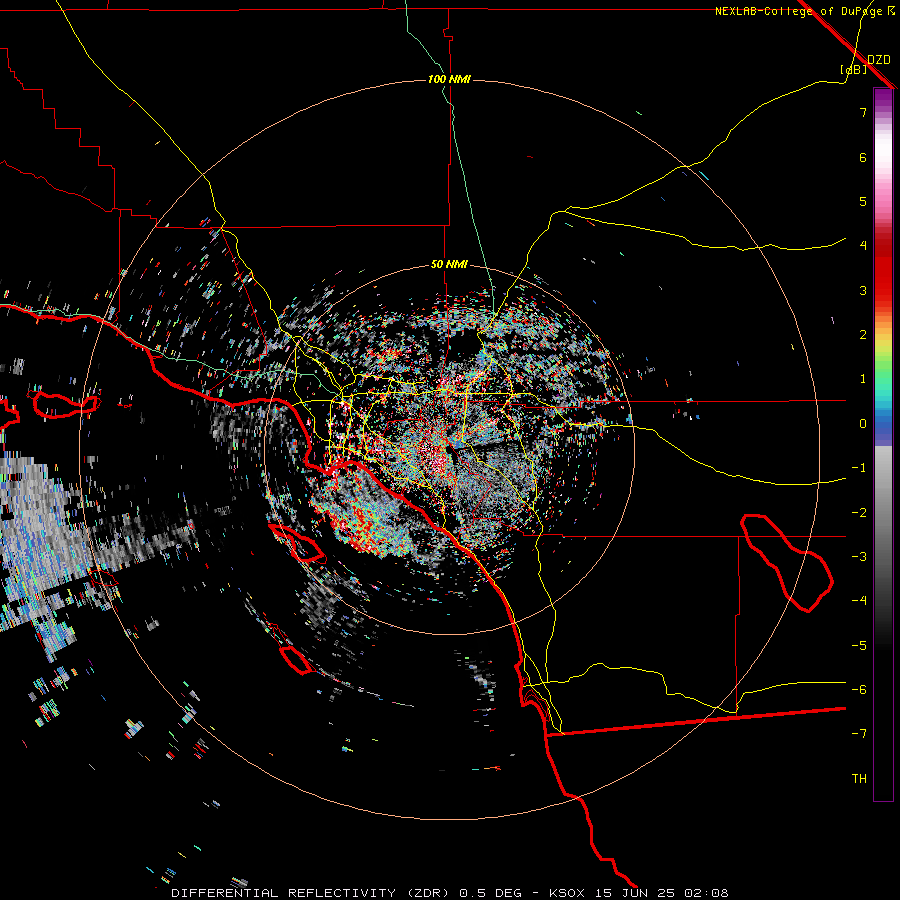Click the 50 NMI range ring label
The height and width of the screenshot is (900, 900).
click(x=449, y=265)
